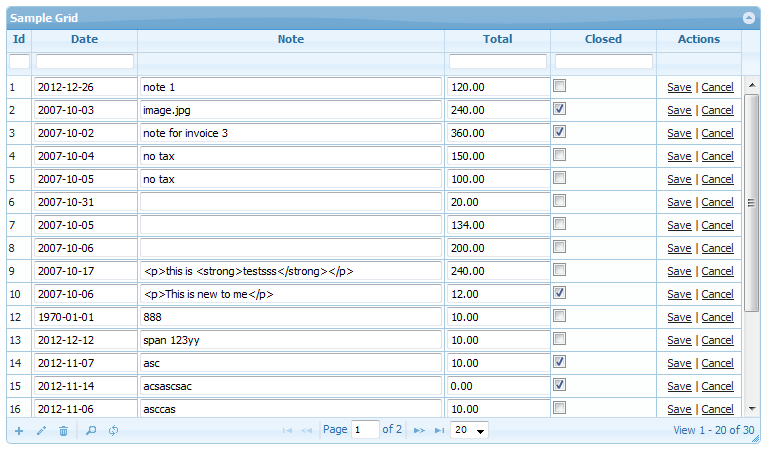Viewport: 767px width, 452px height.
Task: Uncheck Closed checkbox for row 2
Action: tap(560, 109)
